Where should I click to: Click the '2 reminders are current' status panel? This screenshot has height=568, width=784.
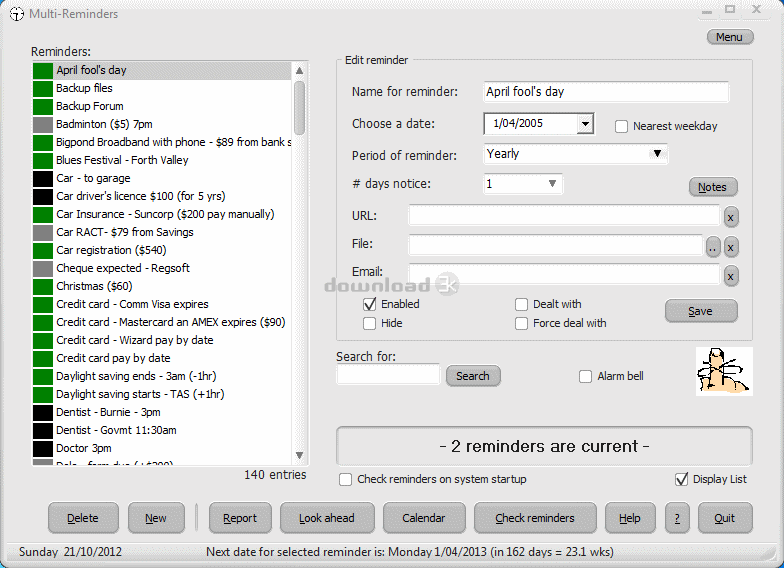(x=544, y=446)
